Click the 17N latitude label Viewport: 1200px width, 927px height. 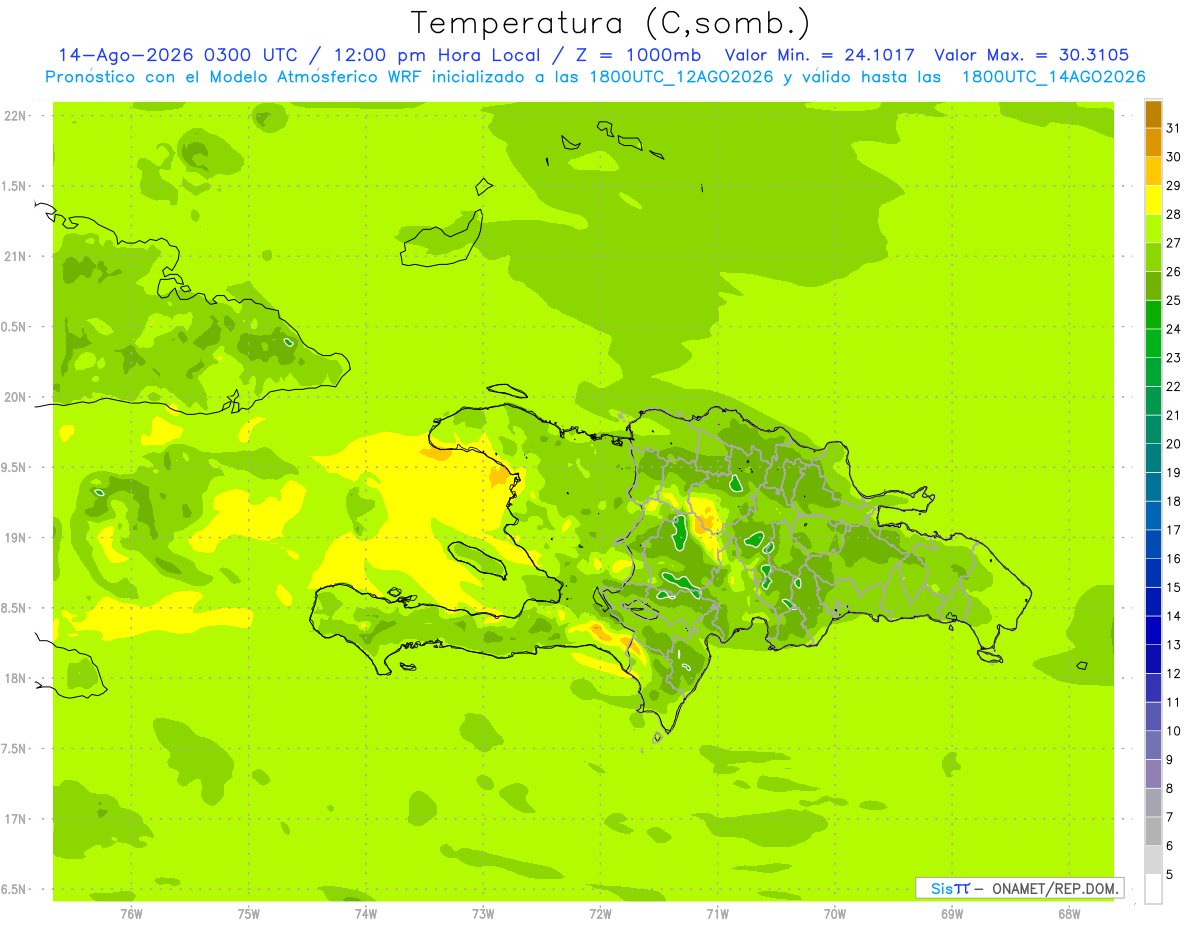click(x=15, y=819)
